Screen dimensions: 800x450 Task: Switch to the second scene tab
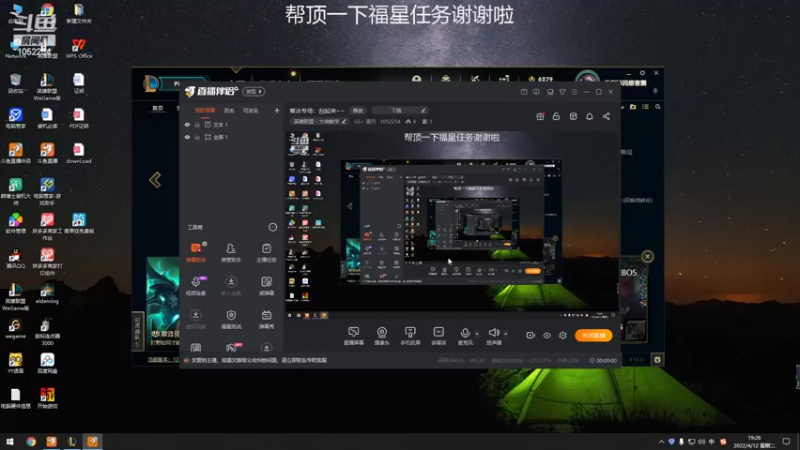pos(229,111)
